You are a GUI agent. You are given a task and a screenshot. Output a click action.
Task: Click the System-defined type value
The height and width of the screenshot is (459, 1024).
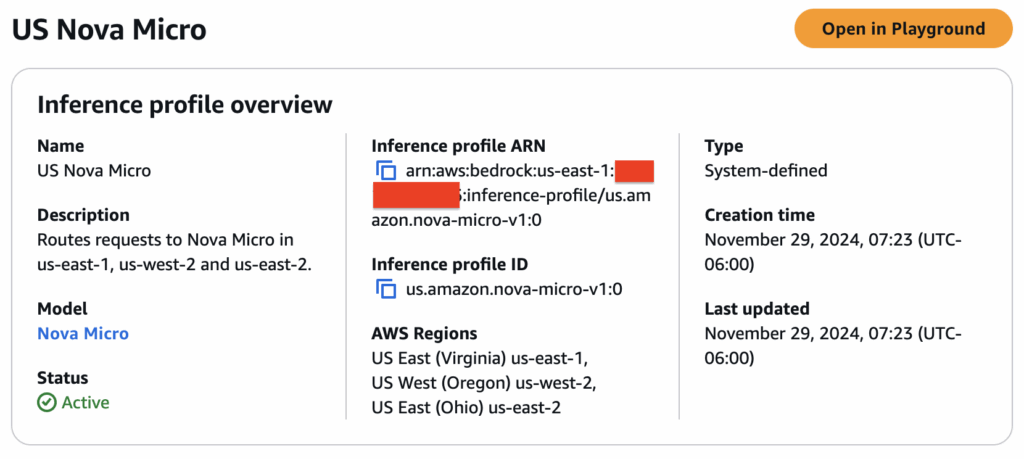[x=766, y=170]
